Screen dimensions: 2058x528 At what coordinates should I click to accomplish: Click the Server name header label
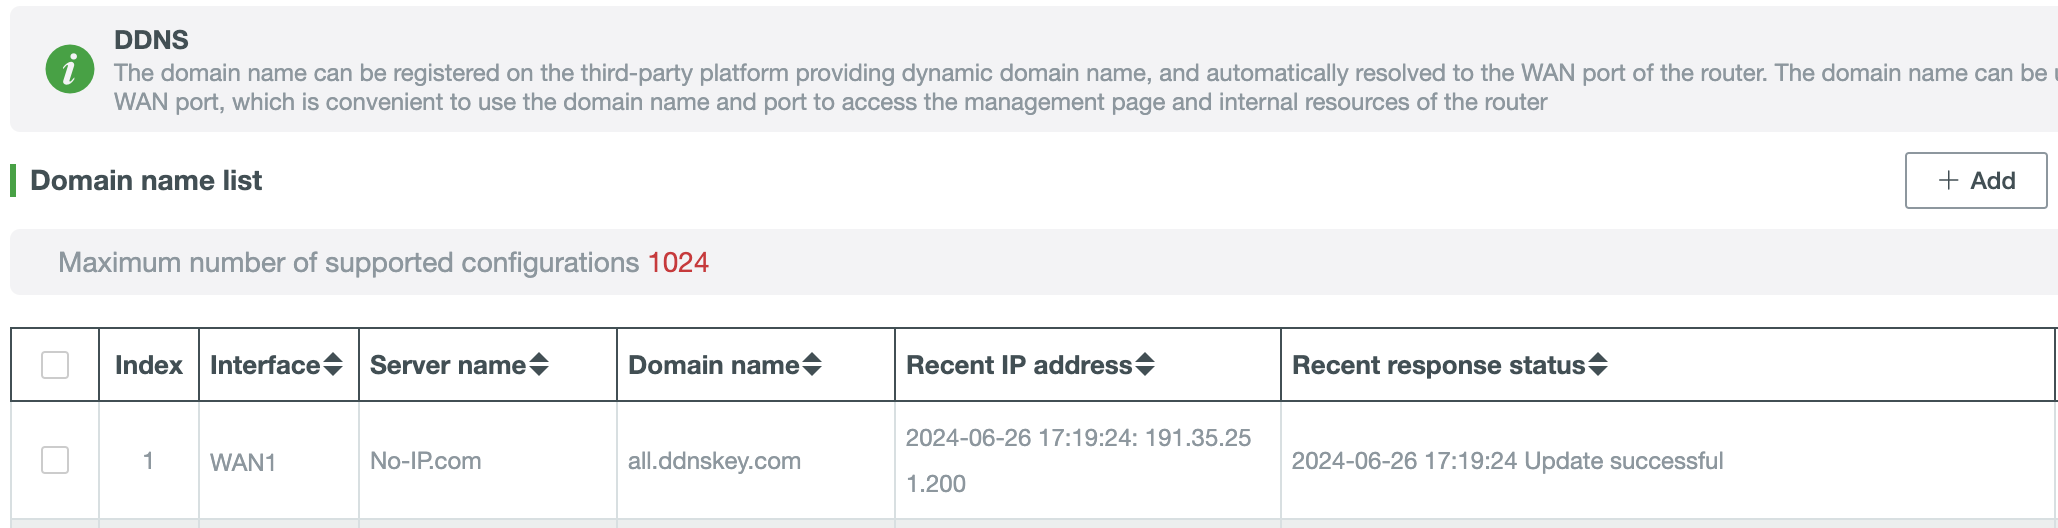448,365
